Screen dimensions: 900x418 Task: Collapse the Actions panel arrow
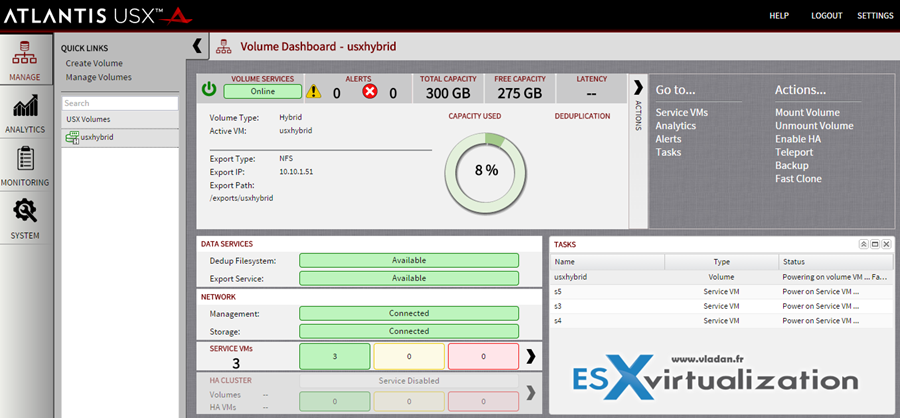pyautogui.click(x=638, y=87)
